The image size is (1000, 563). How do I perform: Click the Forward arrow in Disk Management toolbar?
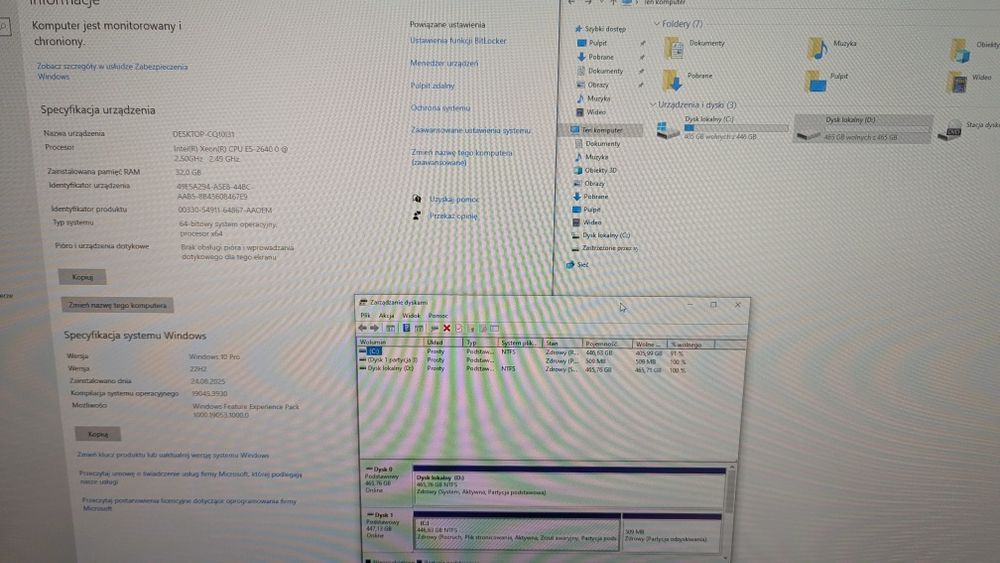coord(374,328)
